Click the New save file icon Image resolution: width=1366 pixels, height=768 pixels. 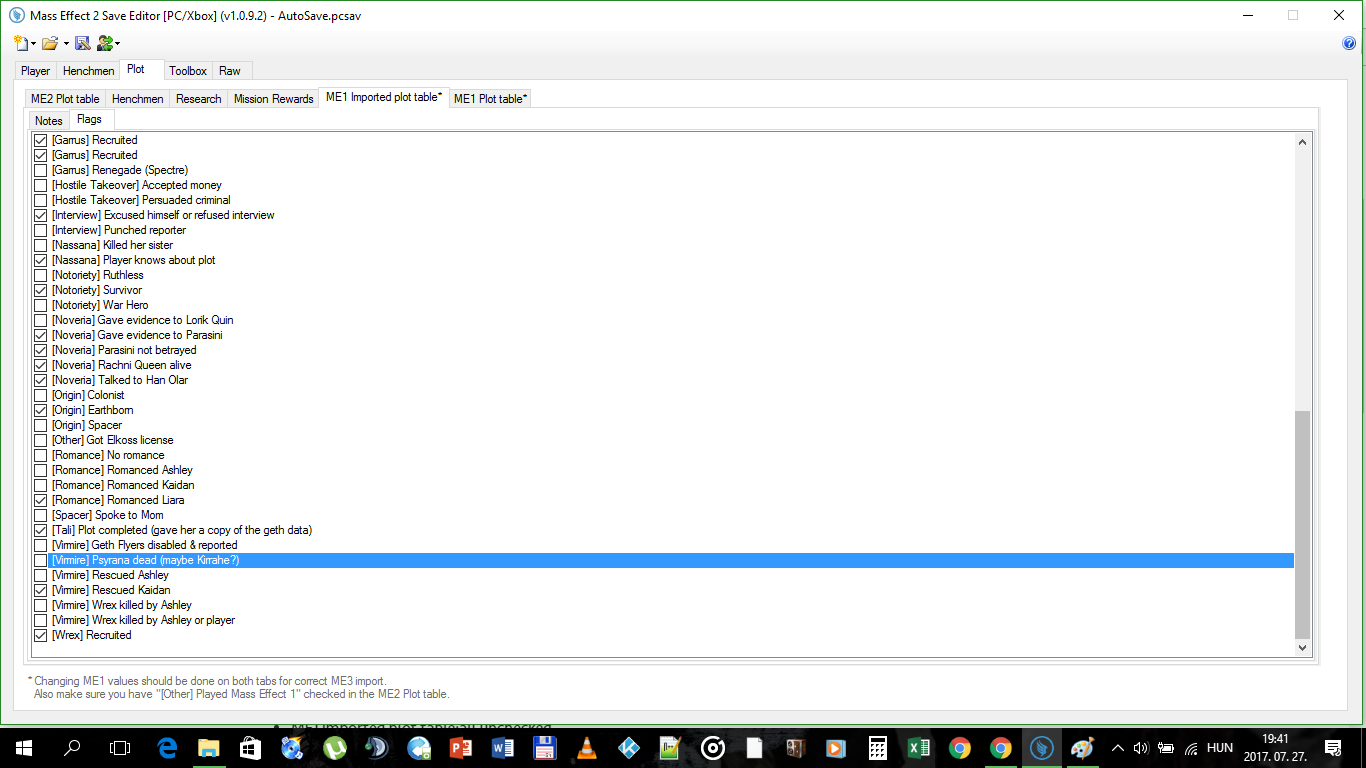tap(21, 43)
